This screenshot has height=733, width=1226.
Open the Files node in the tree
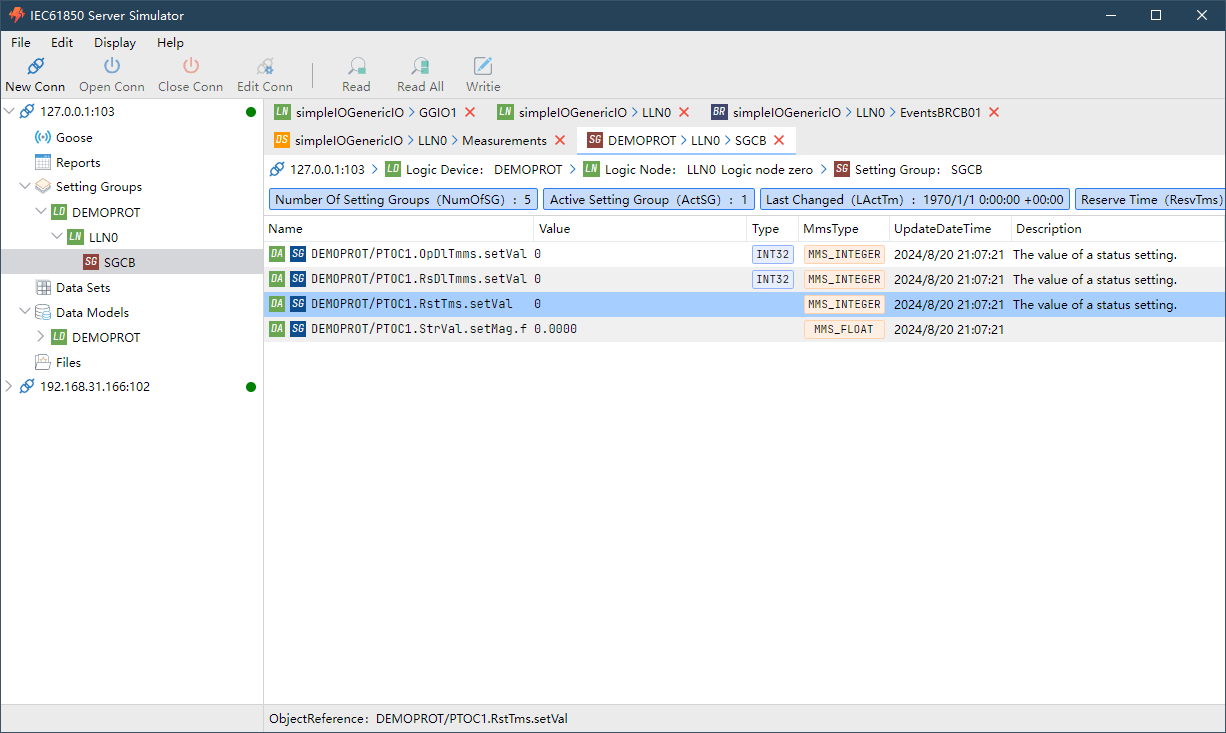69,362
